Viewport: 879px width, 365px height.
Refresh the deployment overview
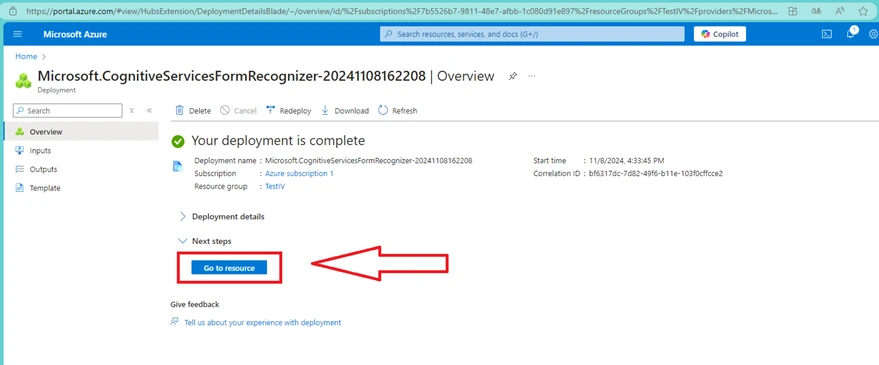point(397,110)
